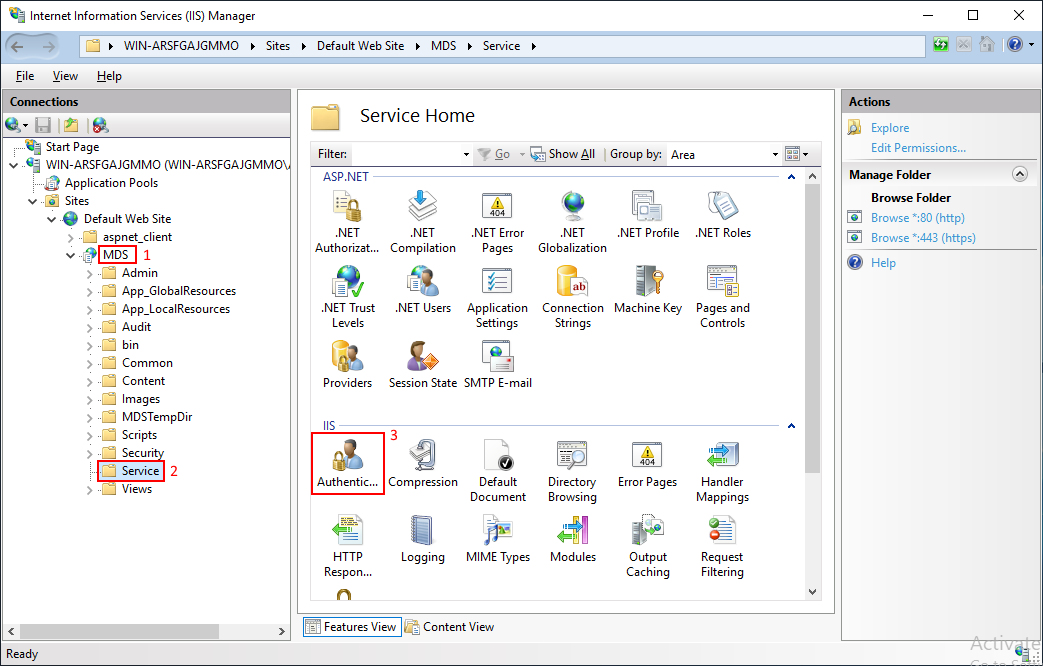Open the Filter dropdown arrow
Screen dimensions: 1043x666
pos(466,154)
